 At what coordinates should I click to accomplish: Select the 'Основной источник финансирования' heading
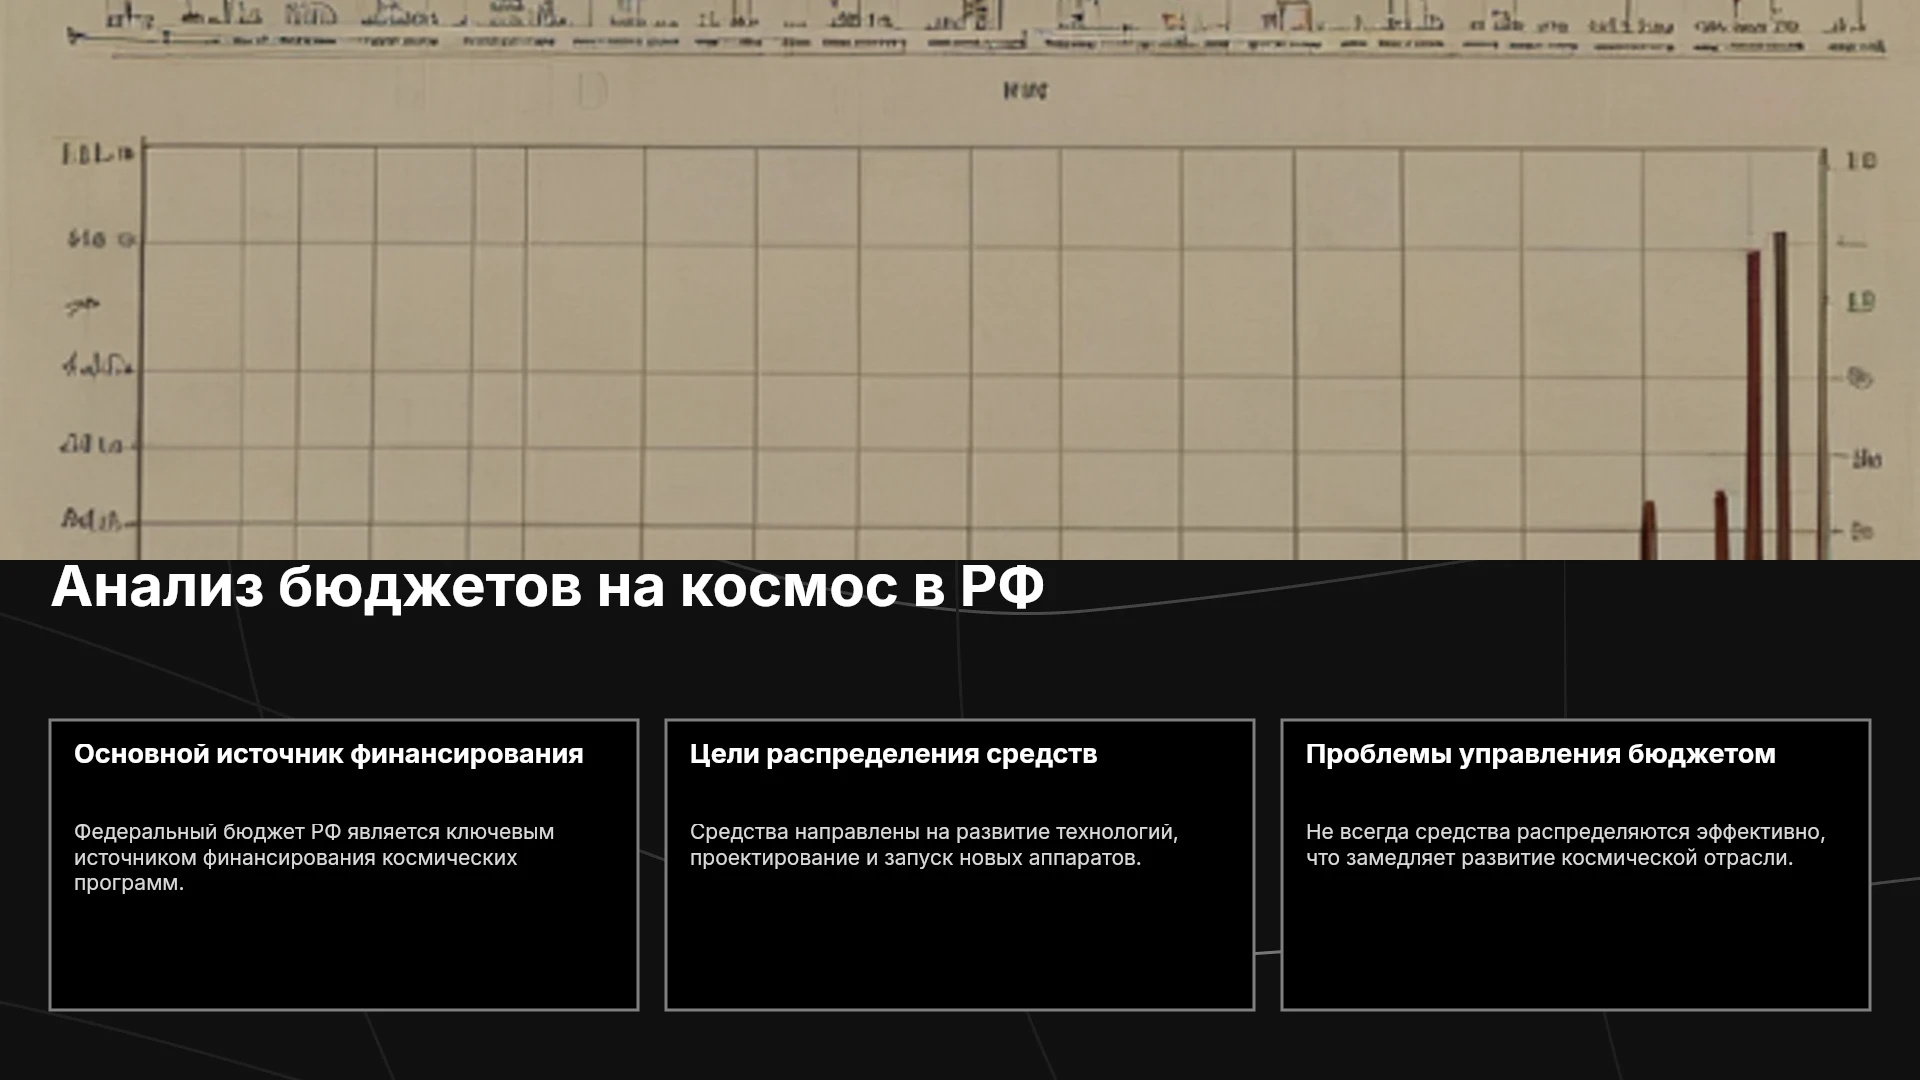(x=328, y=754)
